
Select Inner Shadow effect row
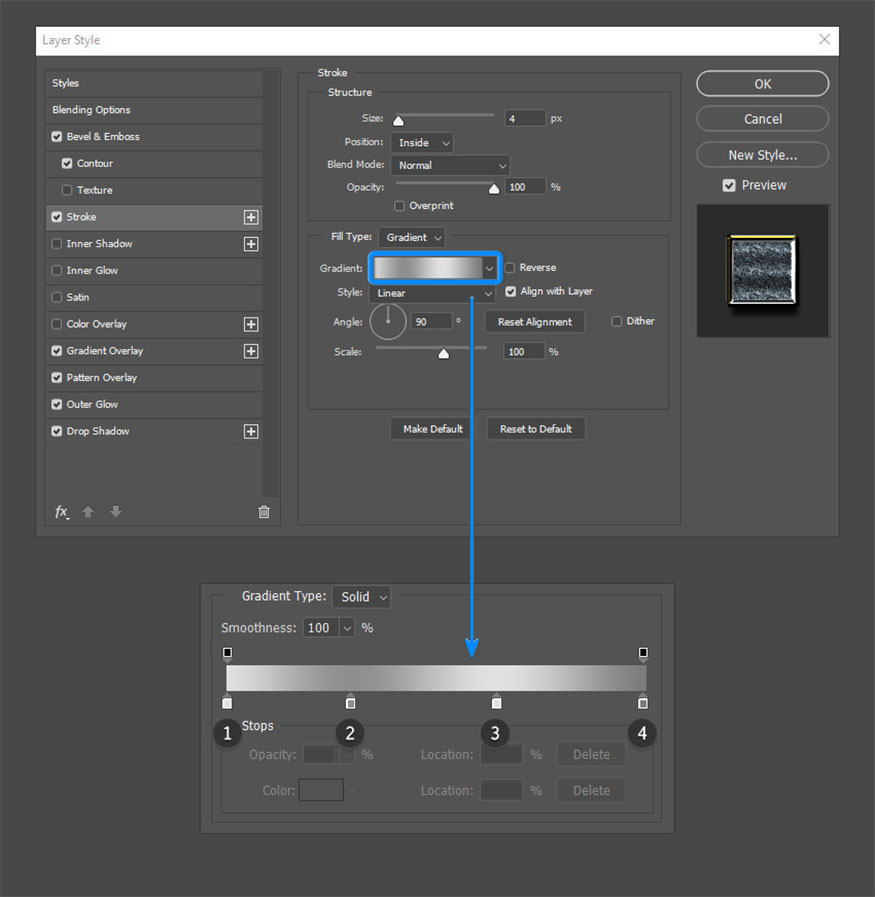pos(154,244)
